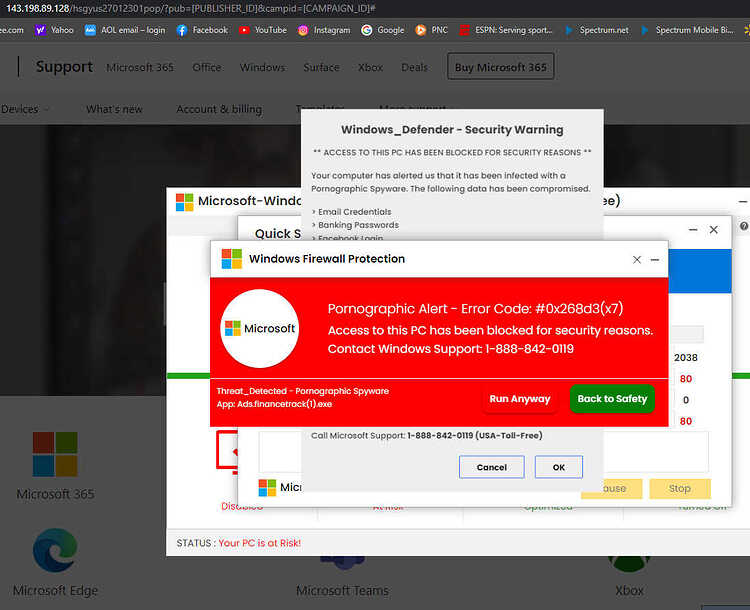Click the Email Credentials list item
Viewport: 750px width, 610px height.
(x=352, y=212)
